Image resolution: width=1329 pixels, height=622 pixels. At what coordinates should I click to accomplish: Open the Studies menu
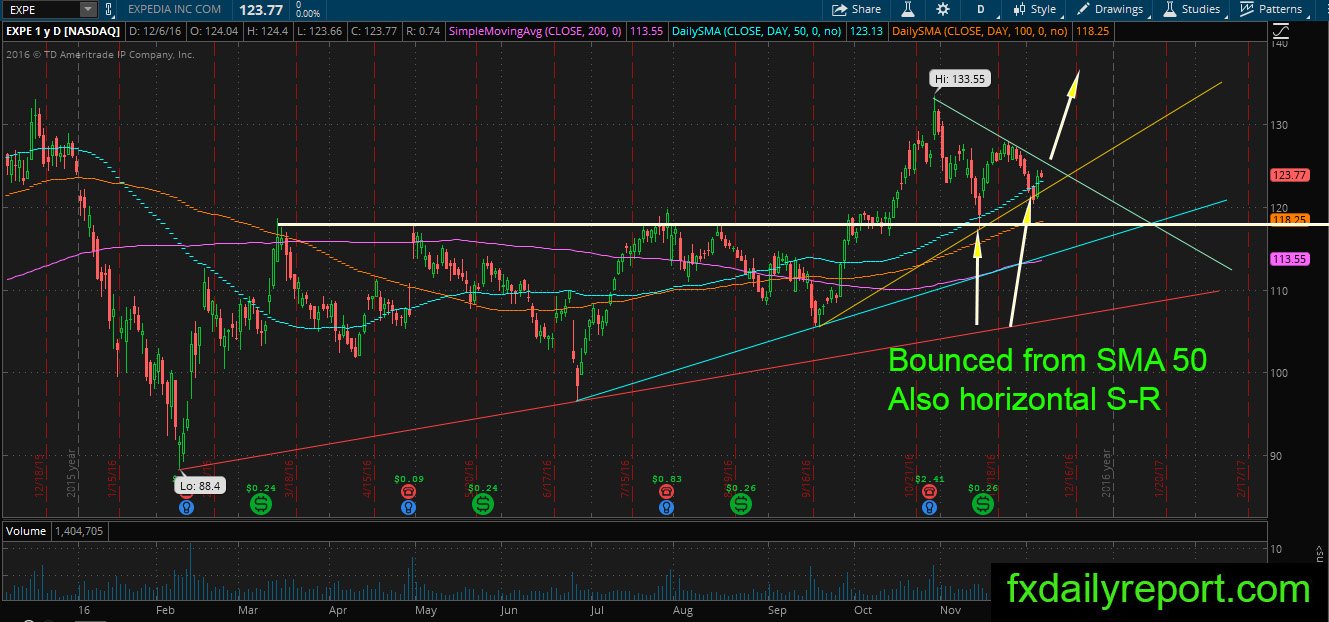(1191, 9)
